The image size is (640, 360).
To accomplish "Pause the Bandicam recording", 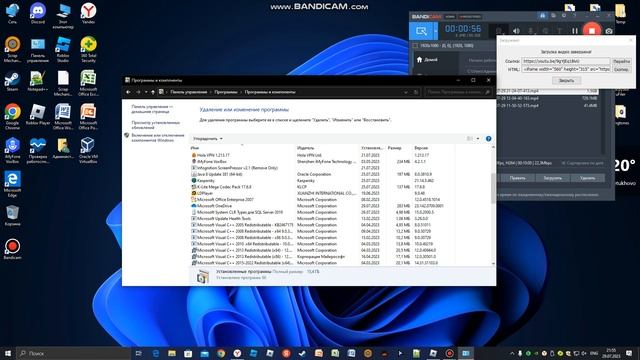I will (575, 31).
